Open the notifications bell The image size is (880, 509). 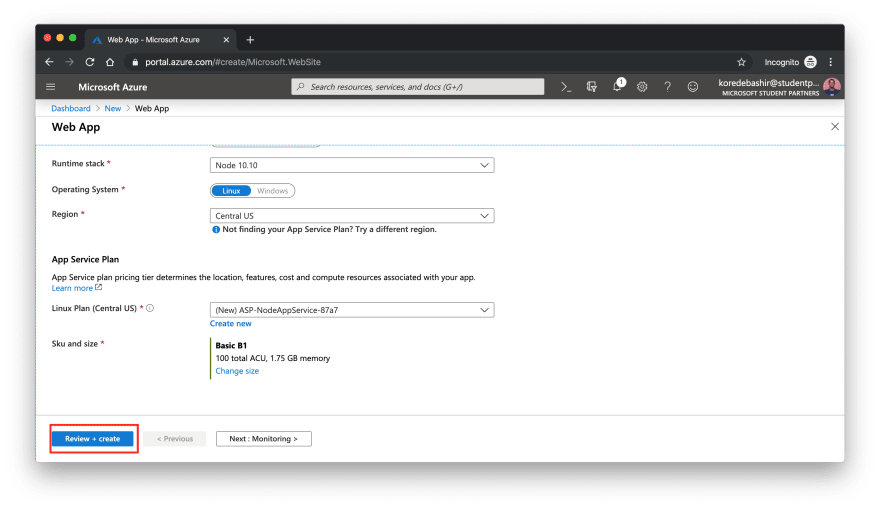pos(618,86)
